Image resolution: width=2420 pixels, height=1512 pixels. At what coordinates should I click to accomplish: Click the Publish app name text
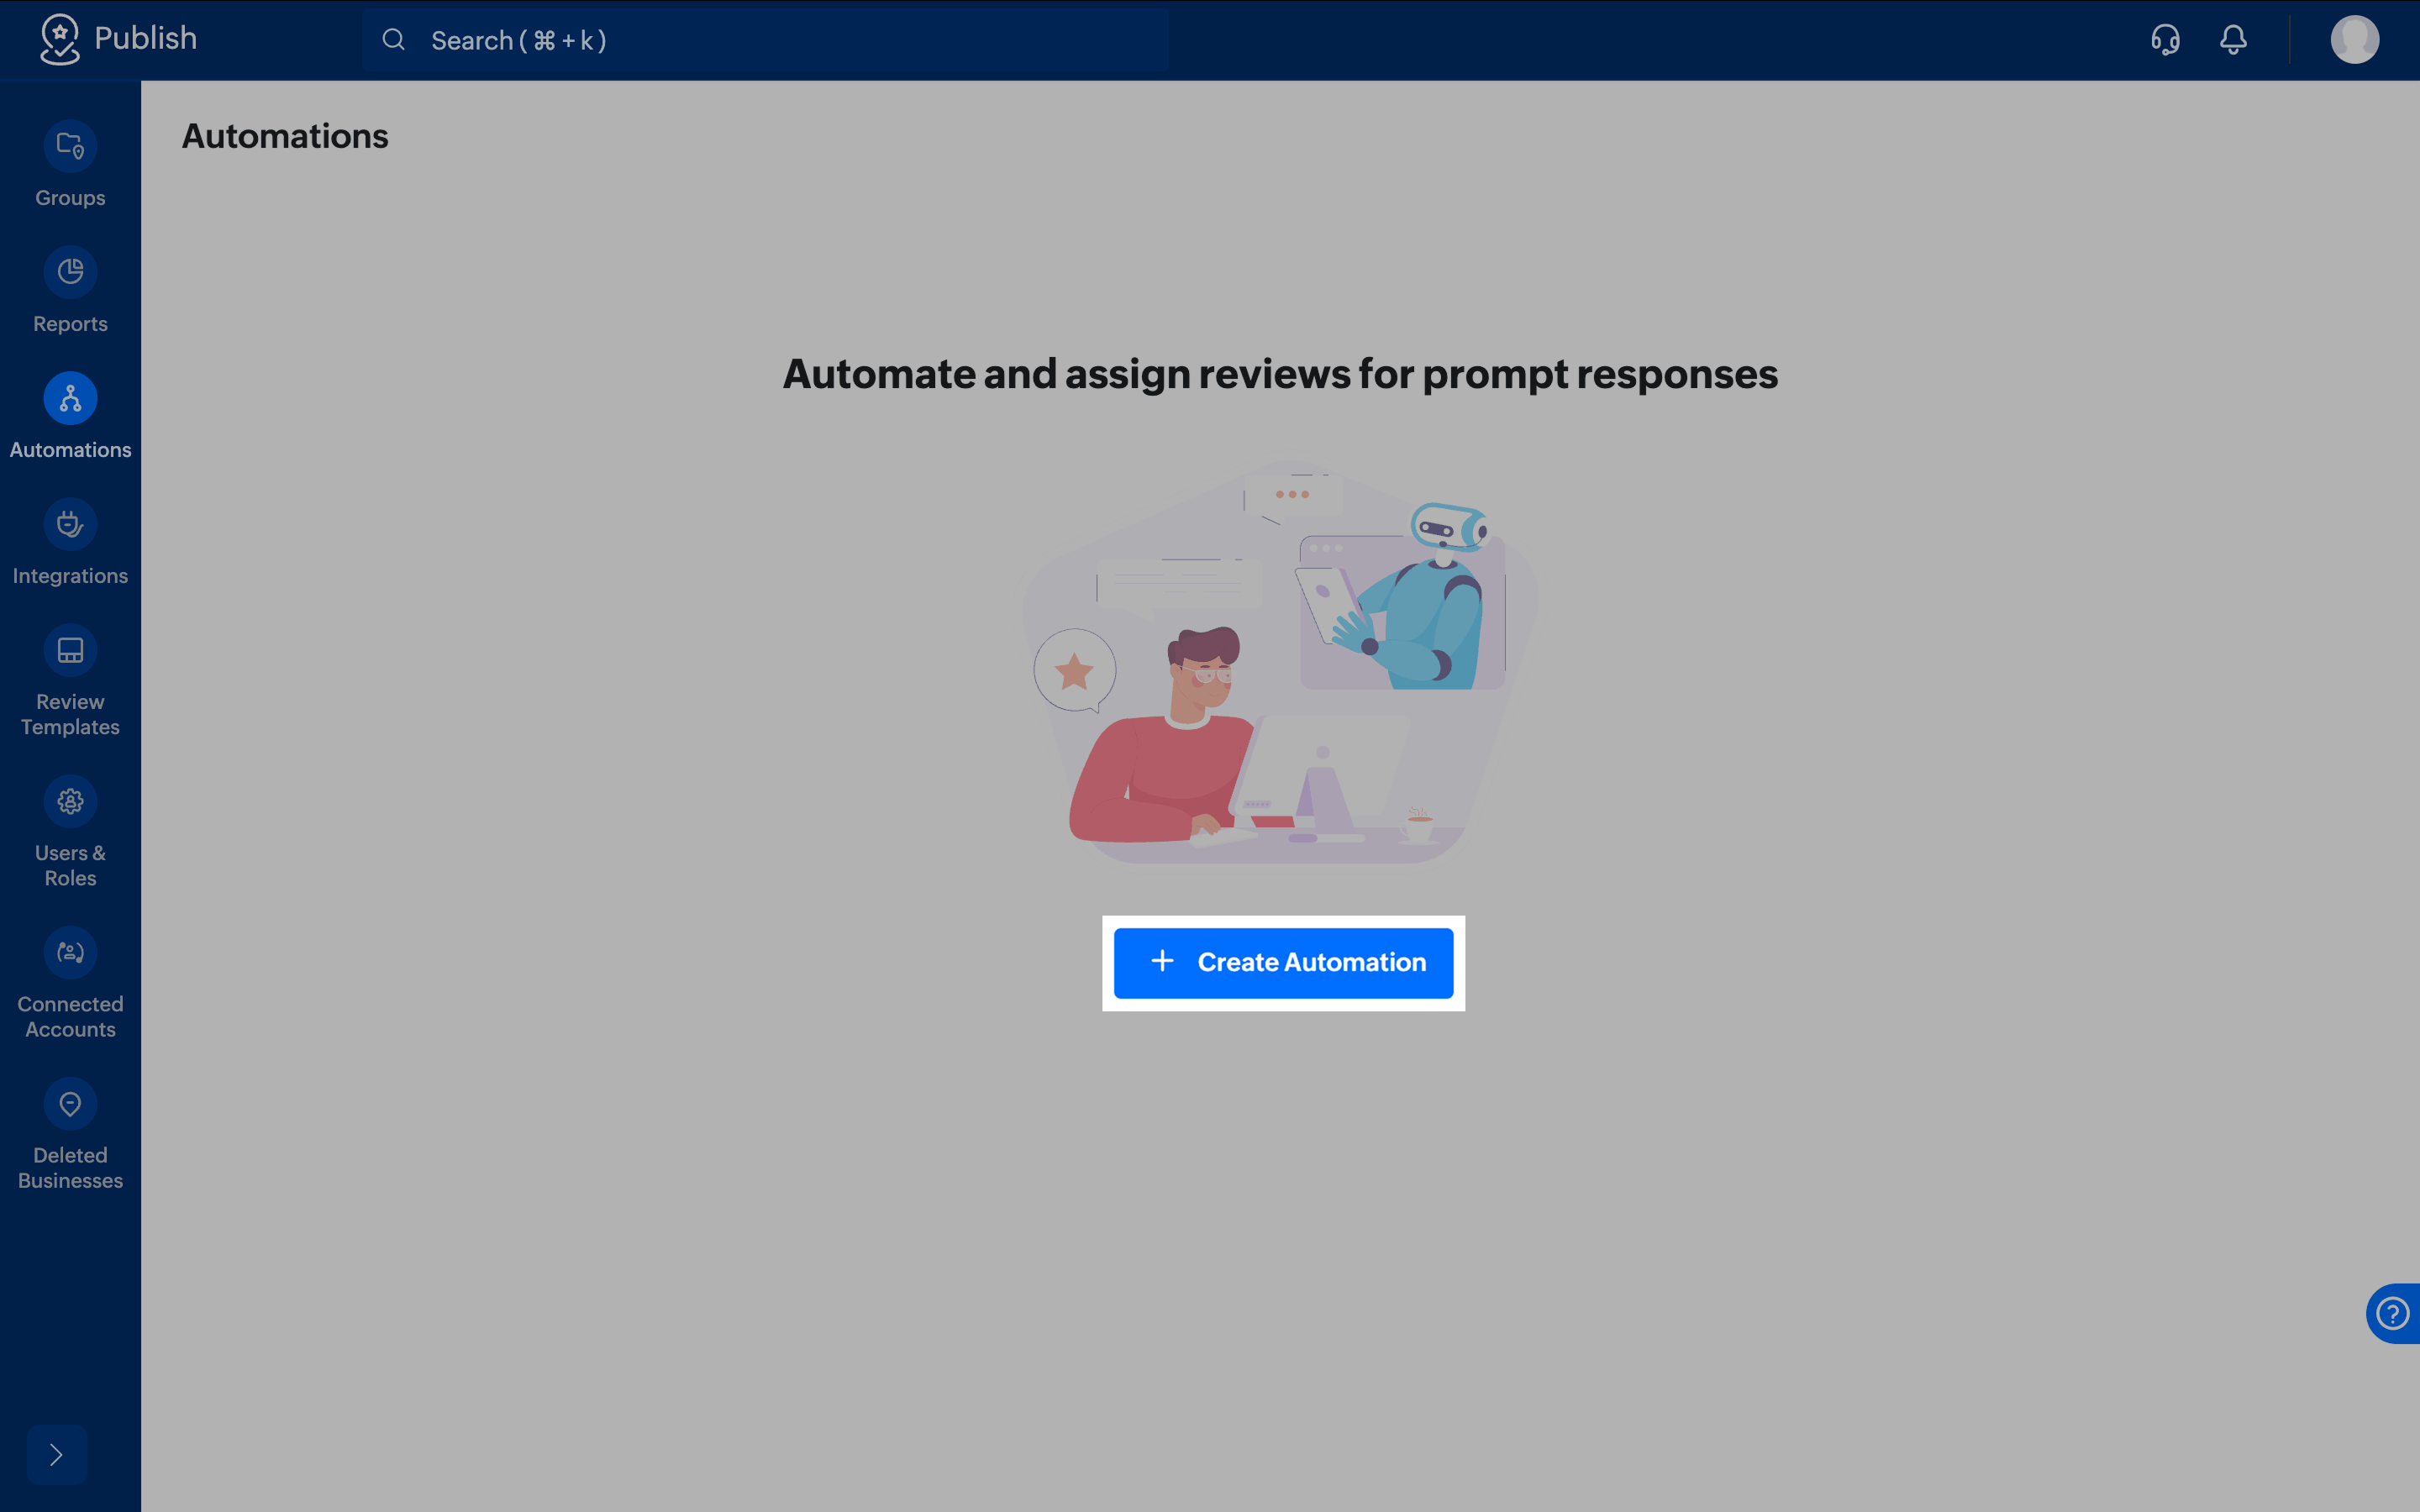coord(146,38)
